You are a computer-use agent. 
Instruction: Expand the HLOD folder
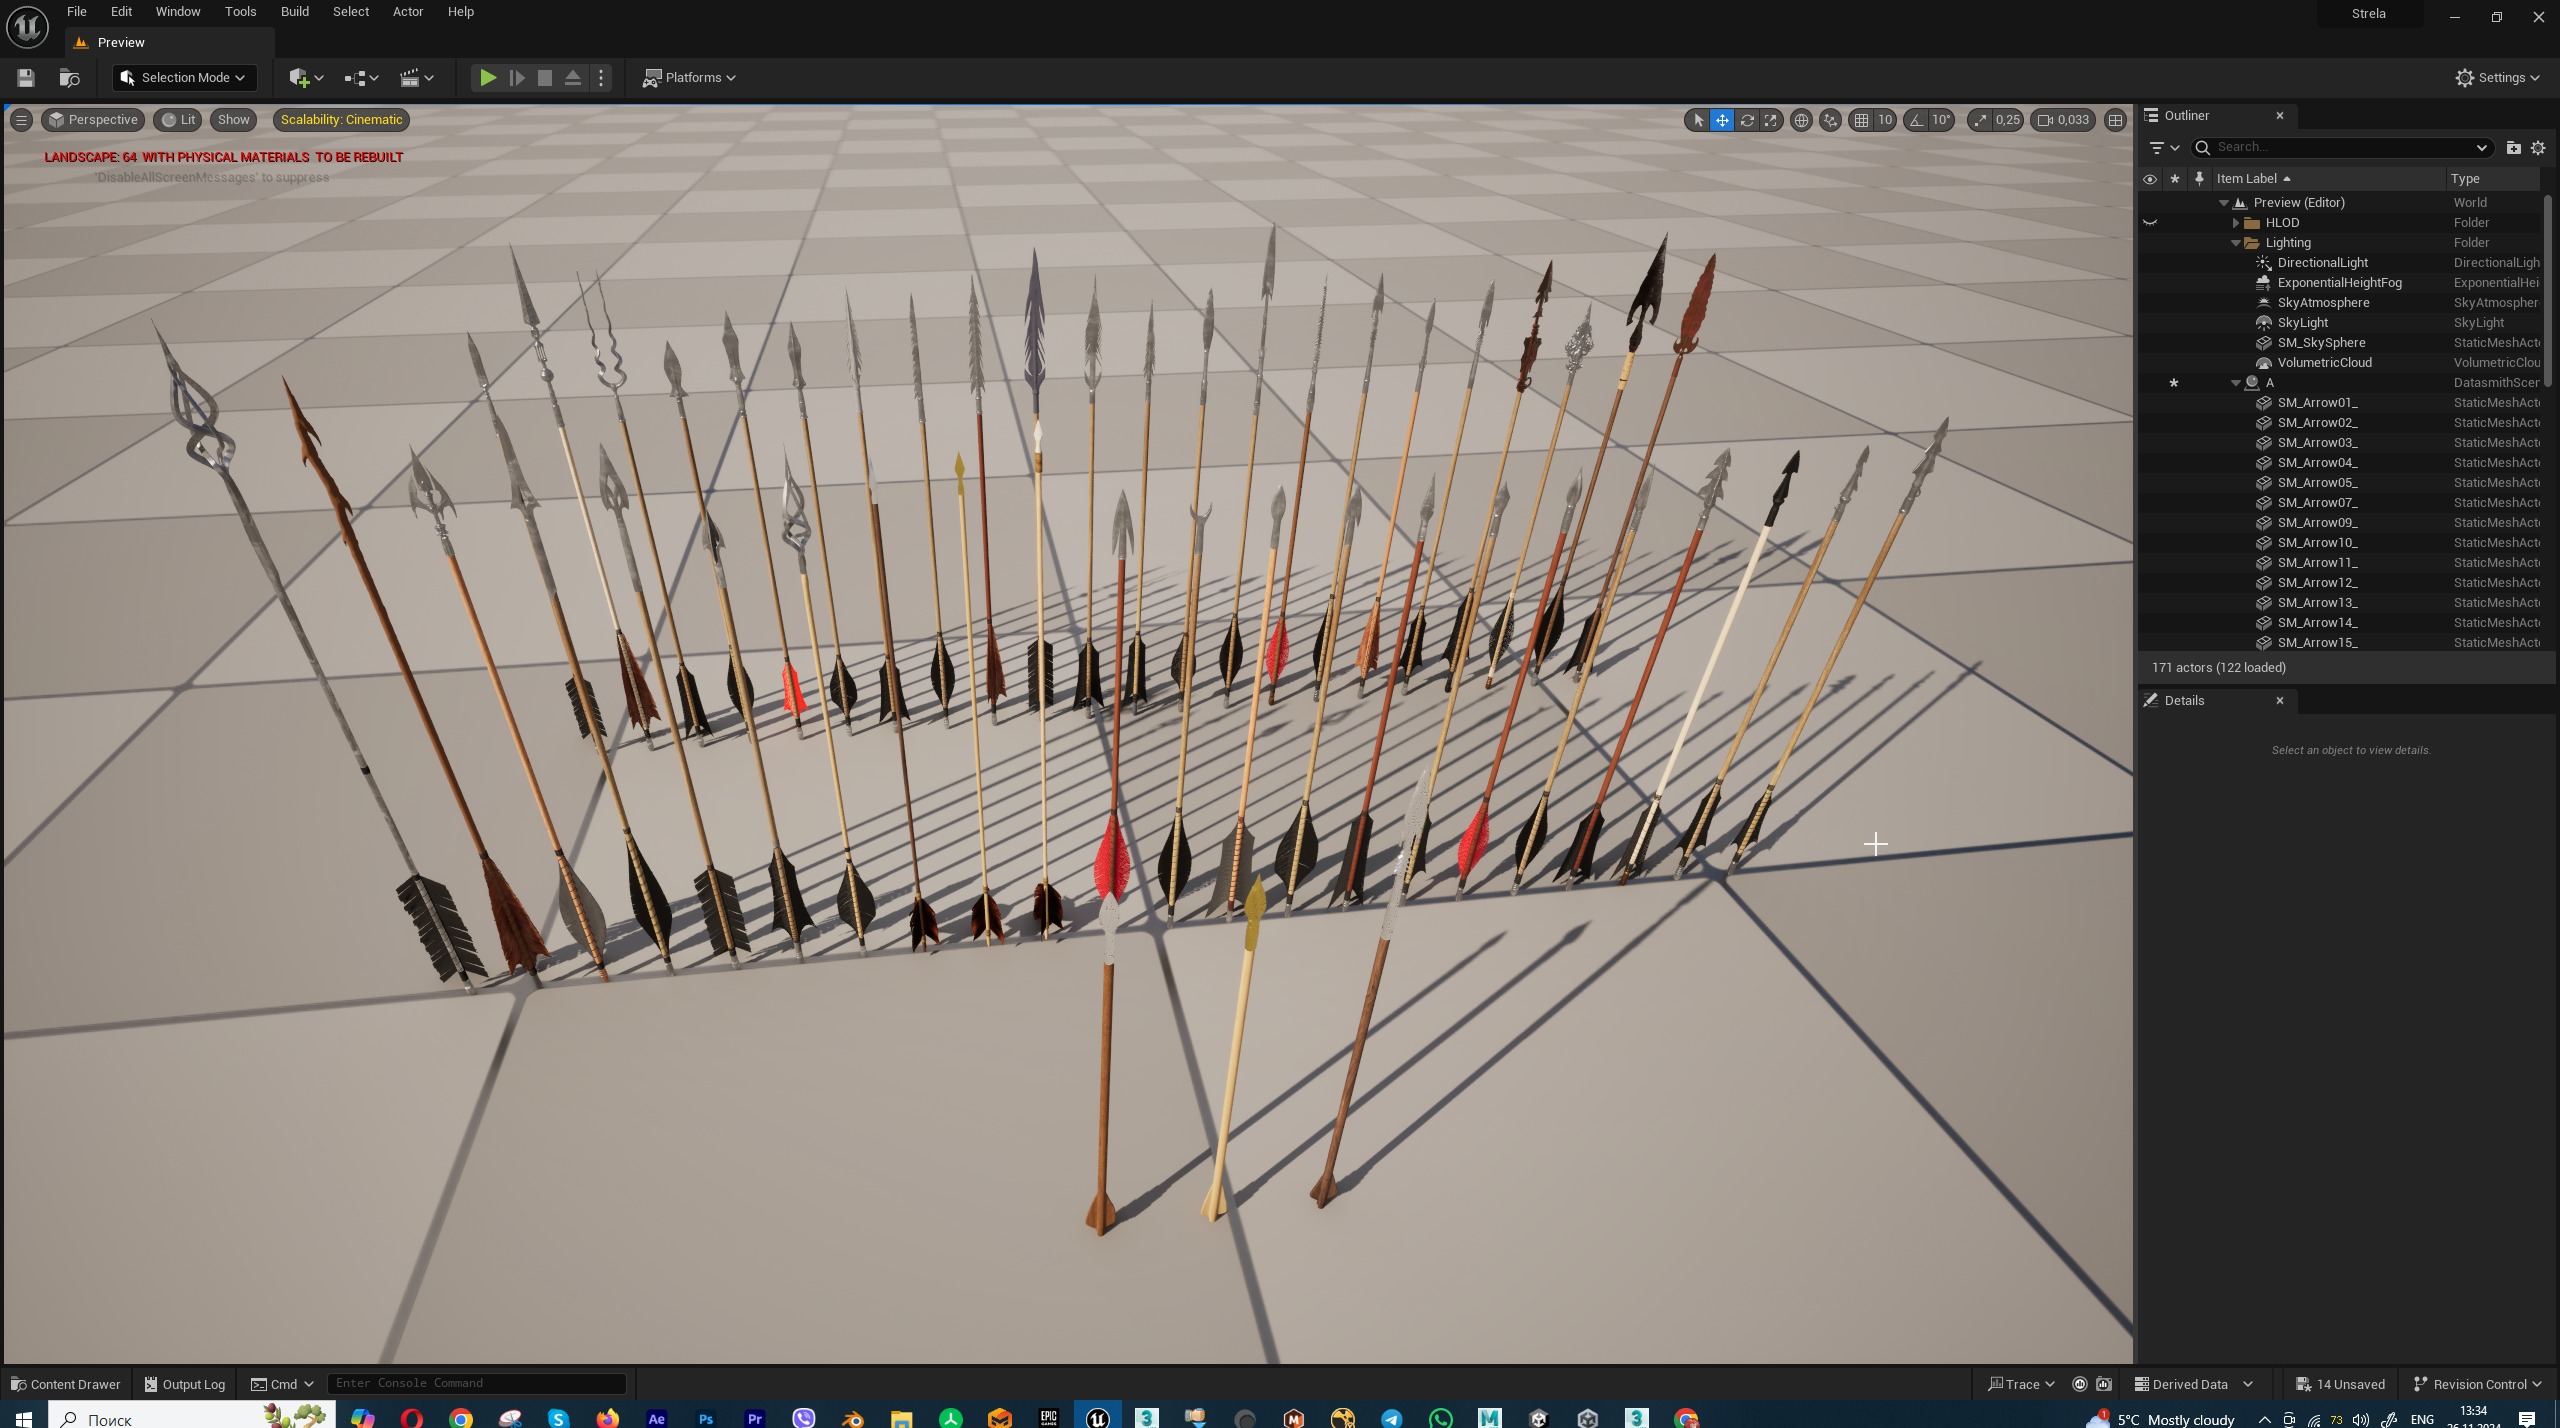tap(2236, 223)
